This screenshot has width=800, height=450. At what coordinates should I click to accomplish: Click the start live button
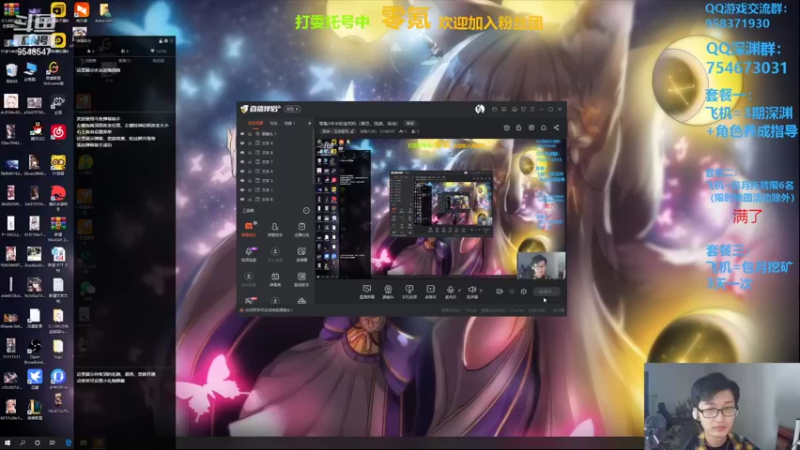(x=546, y=291)
